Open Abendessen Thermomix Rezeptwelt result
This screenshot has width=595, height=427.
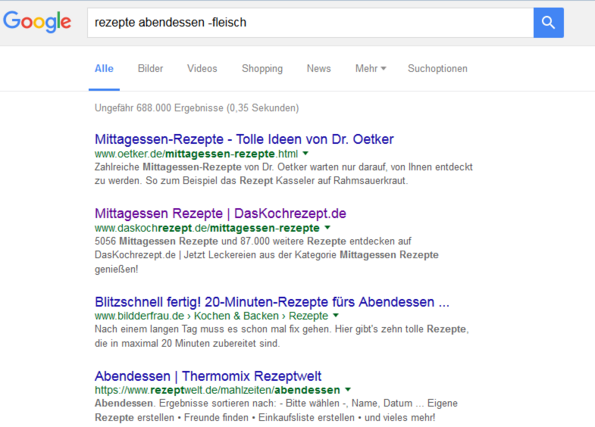[208, 376]
